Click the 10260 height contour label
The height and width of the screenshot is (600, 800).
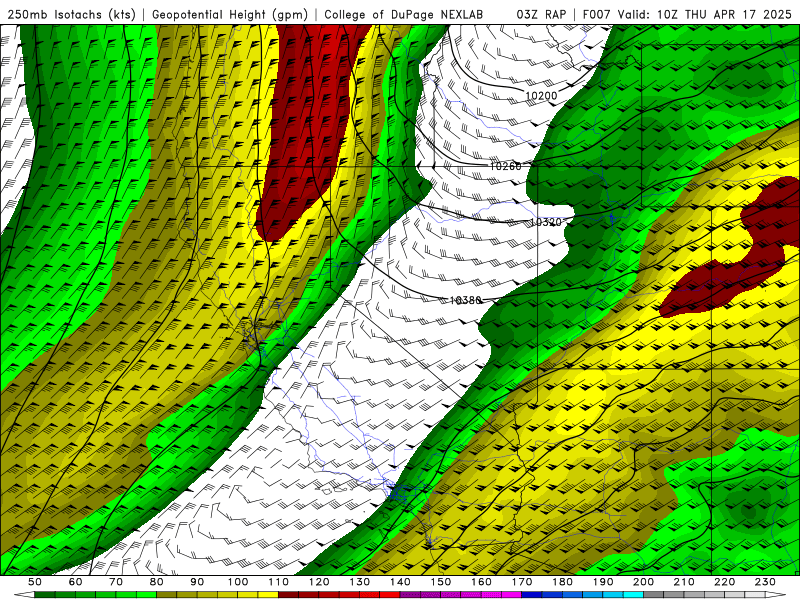coord(506,166)
